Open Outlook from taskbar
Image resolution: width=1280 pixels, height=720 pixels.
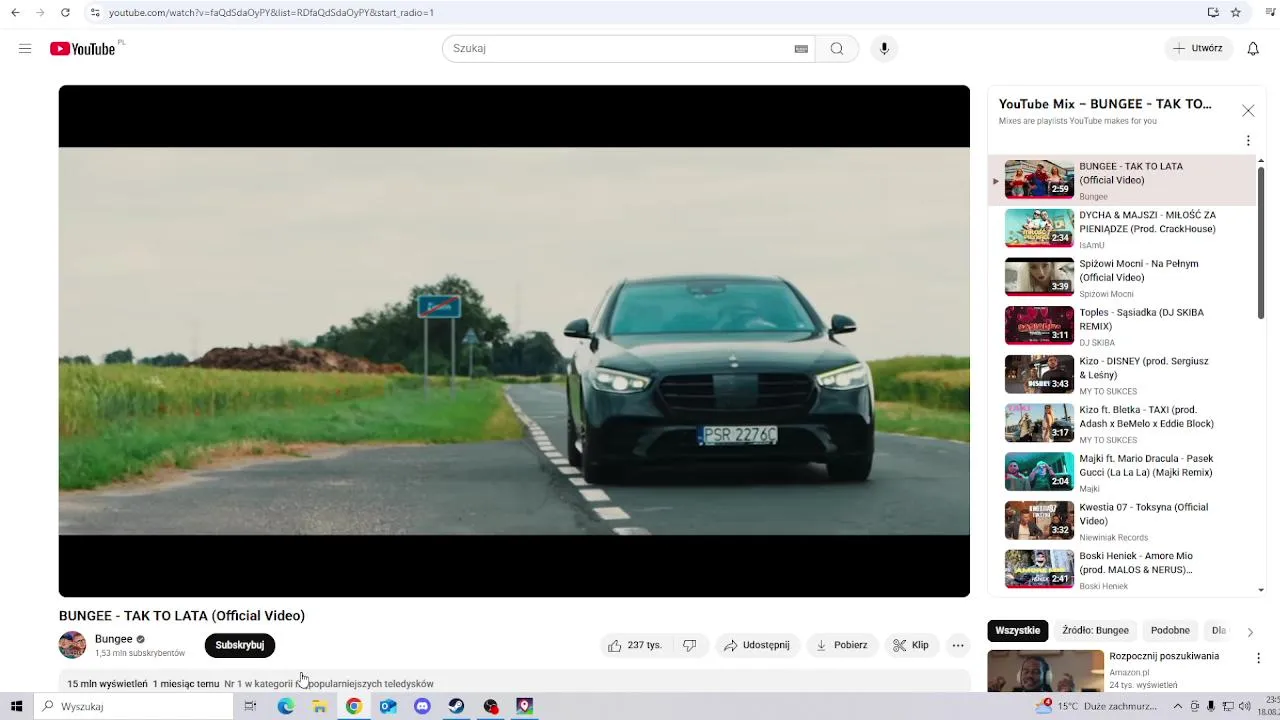(388, 706)
